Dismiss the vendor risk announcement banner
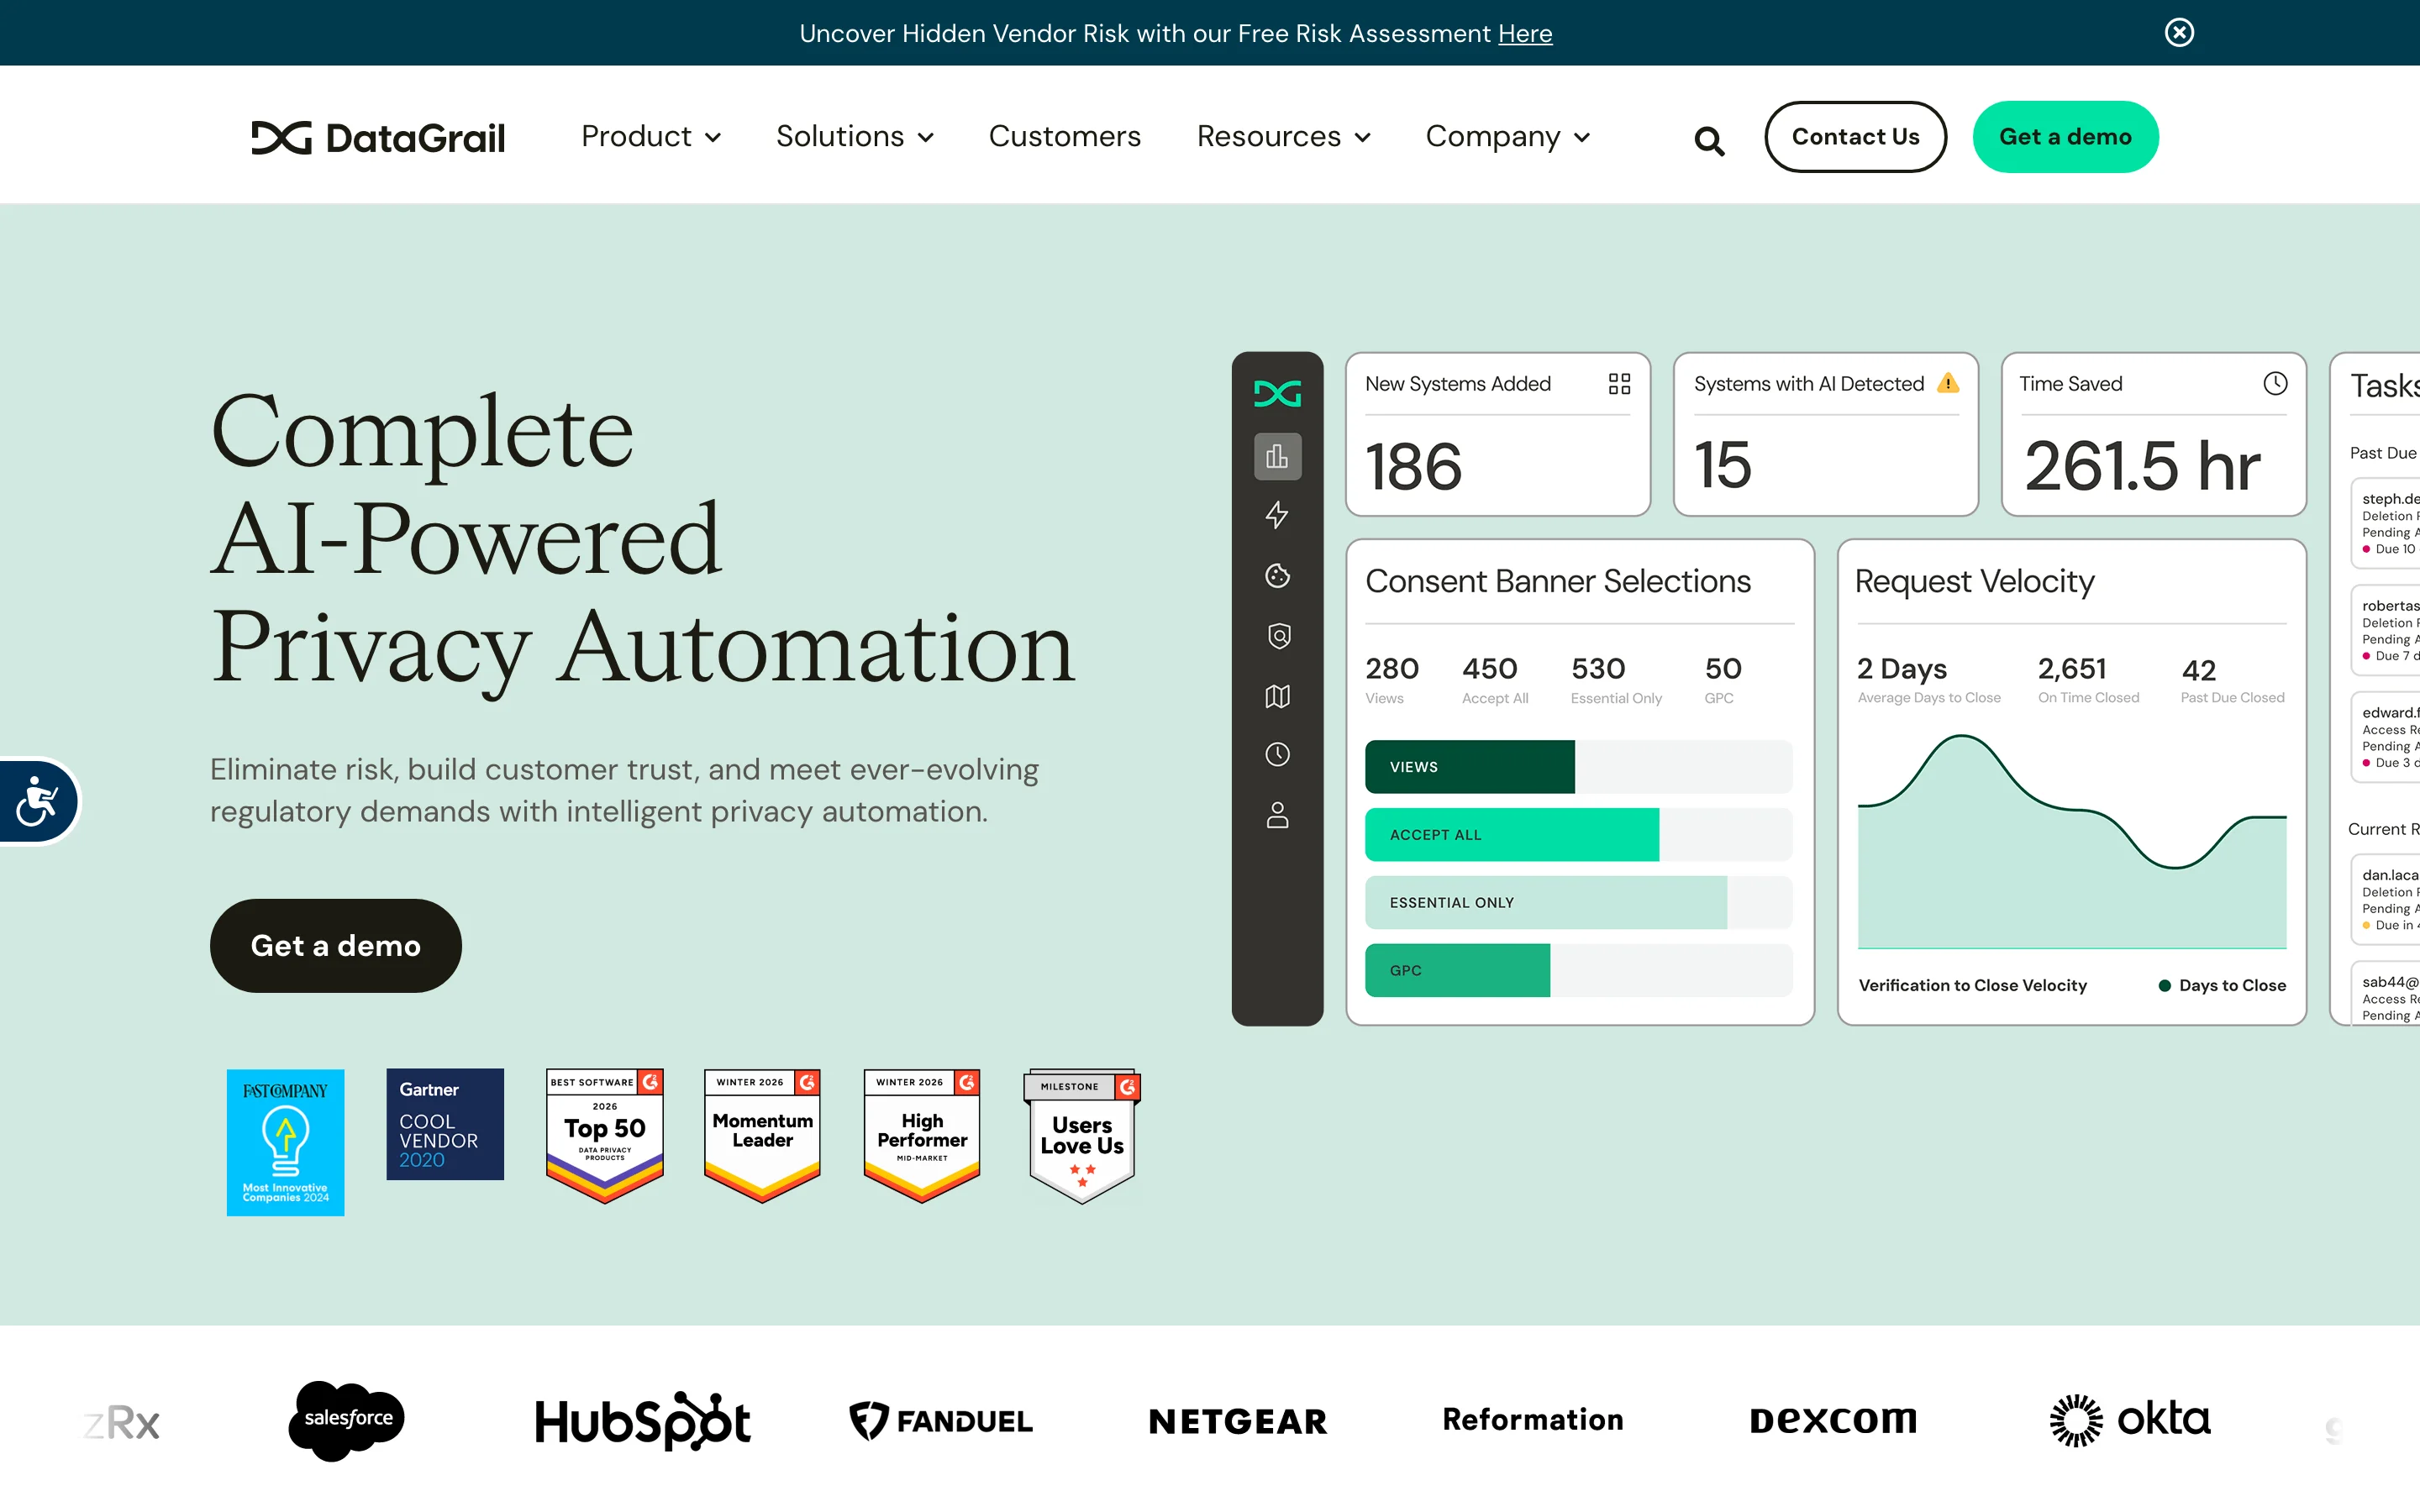This screenshot has width=2420, height=1512. [x=2179, y=33]
